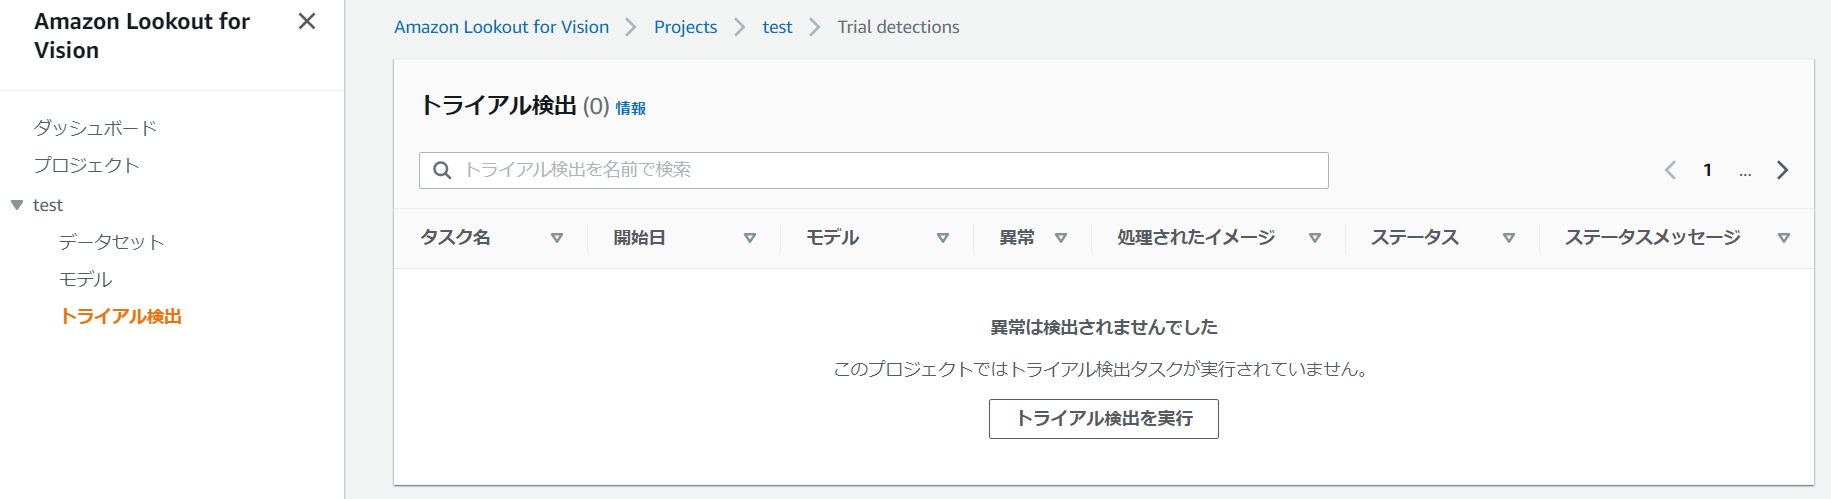This screenshot has height=499, width=1831.
Task: Open Projects breadcrumb link
Action: 685,27
